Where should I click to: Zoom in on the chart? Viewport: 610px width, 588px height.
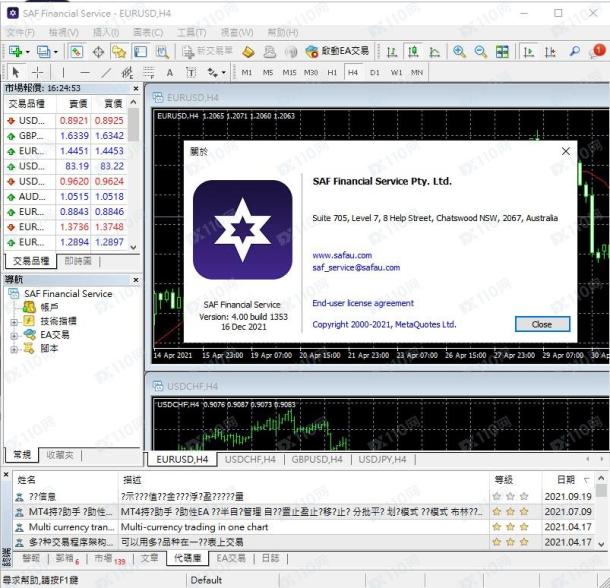[x=459, y=52]
